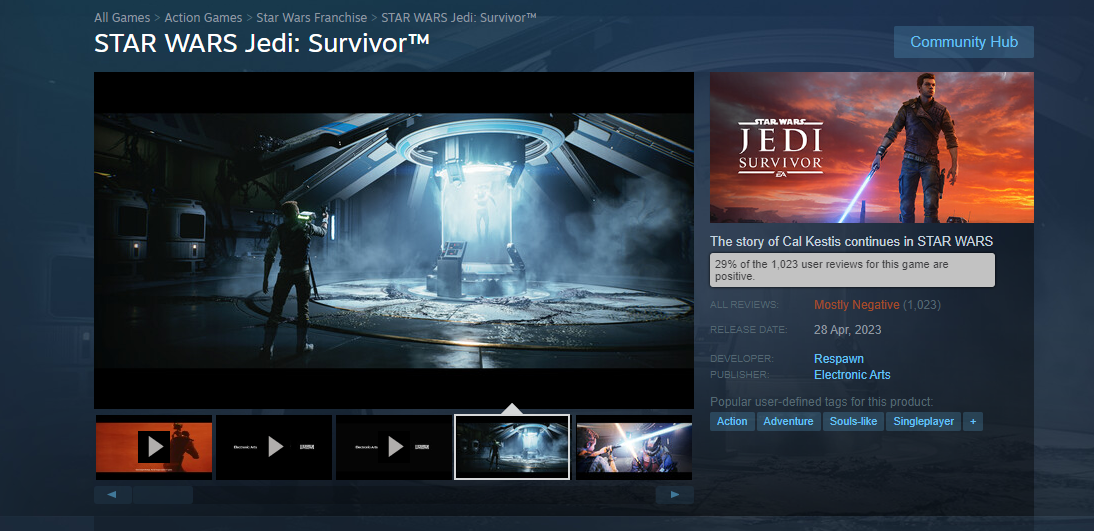Expand more tags with plus button
The image size is (1094, 531).
(973, 421)
